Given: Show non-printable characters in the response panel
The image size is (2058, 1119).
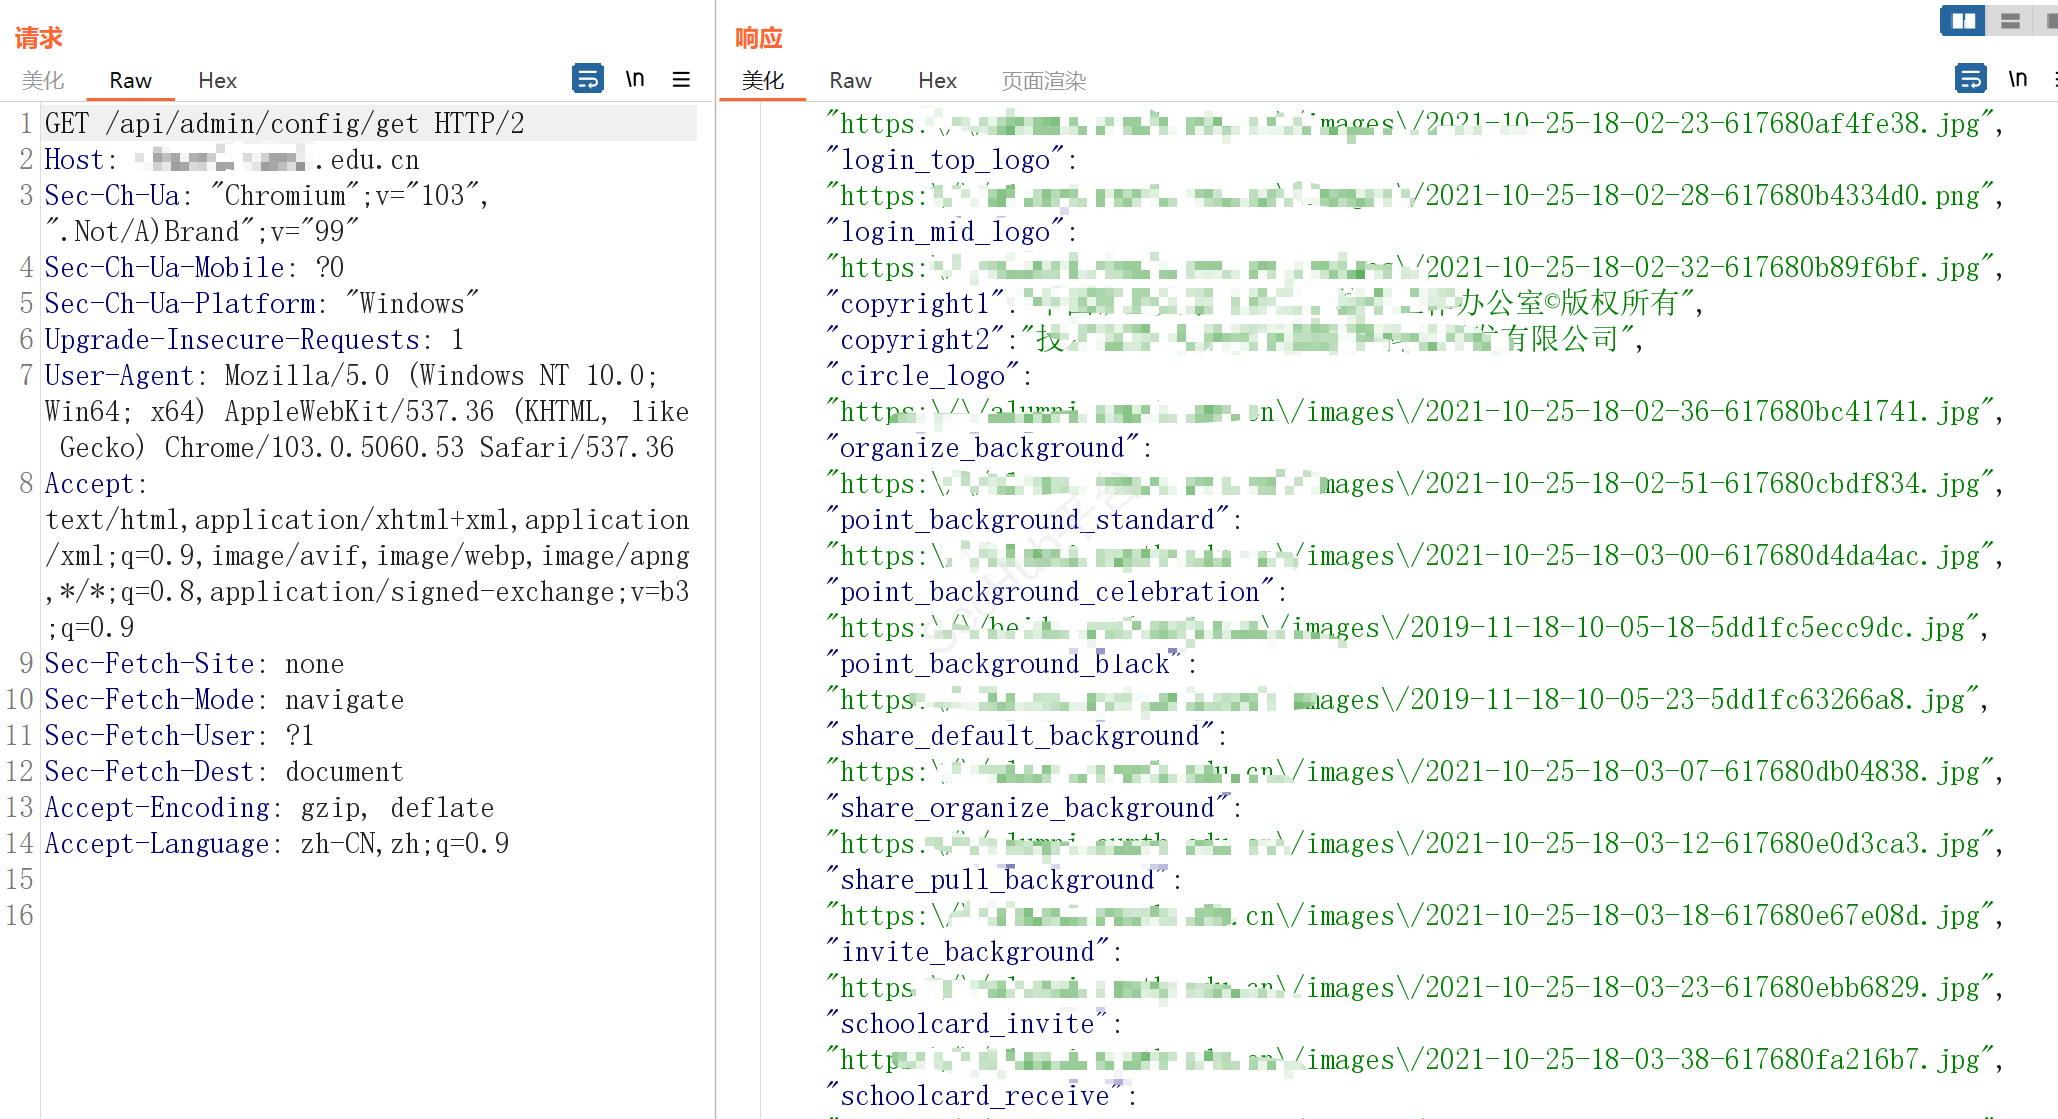Looking at the screenshot, I should (2018, 78).
